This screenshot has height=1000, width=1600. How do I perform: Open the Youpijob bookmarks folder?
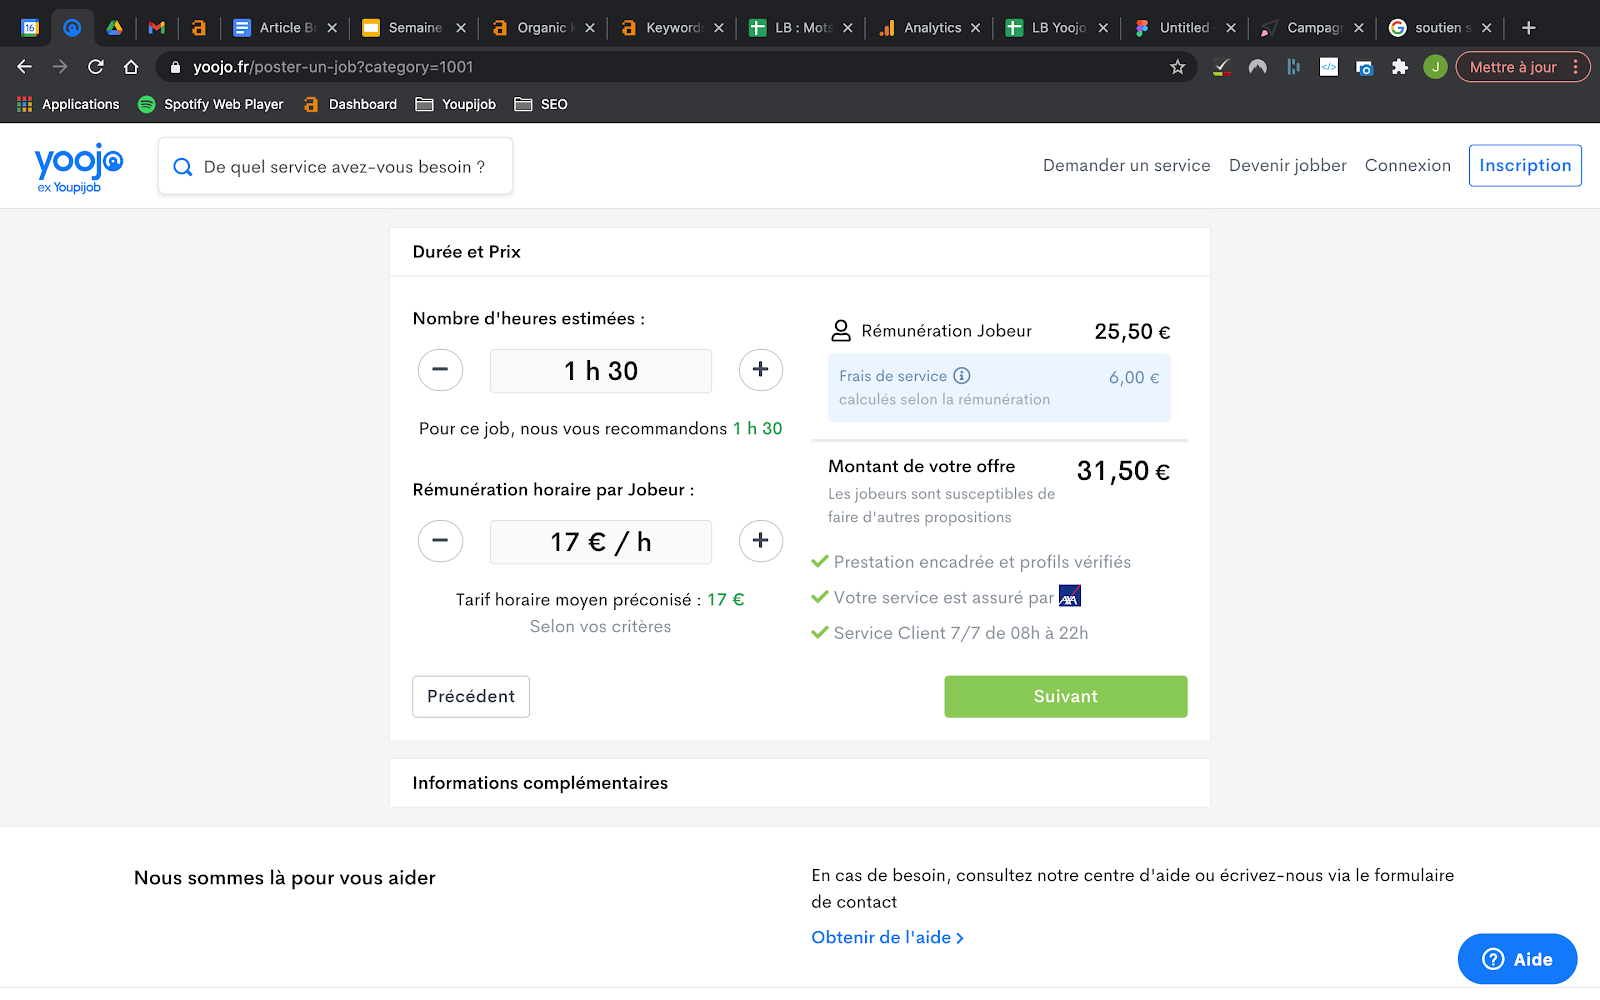456,104
